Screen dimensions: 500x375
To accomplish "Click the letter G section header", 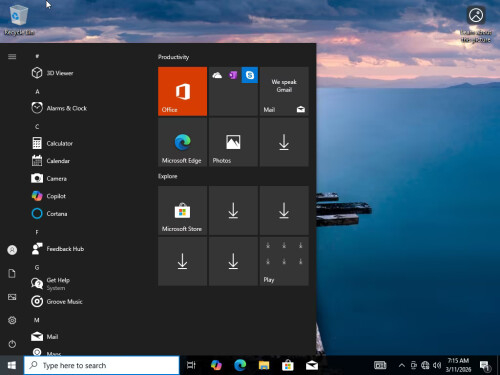I will 37,267.
